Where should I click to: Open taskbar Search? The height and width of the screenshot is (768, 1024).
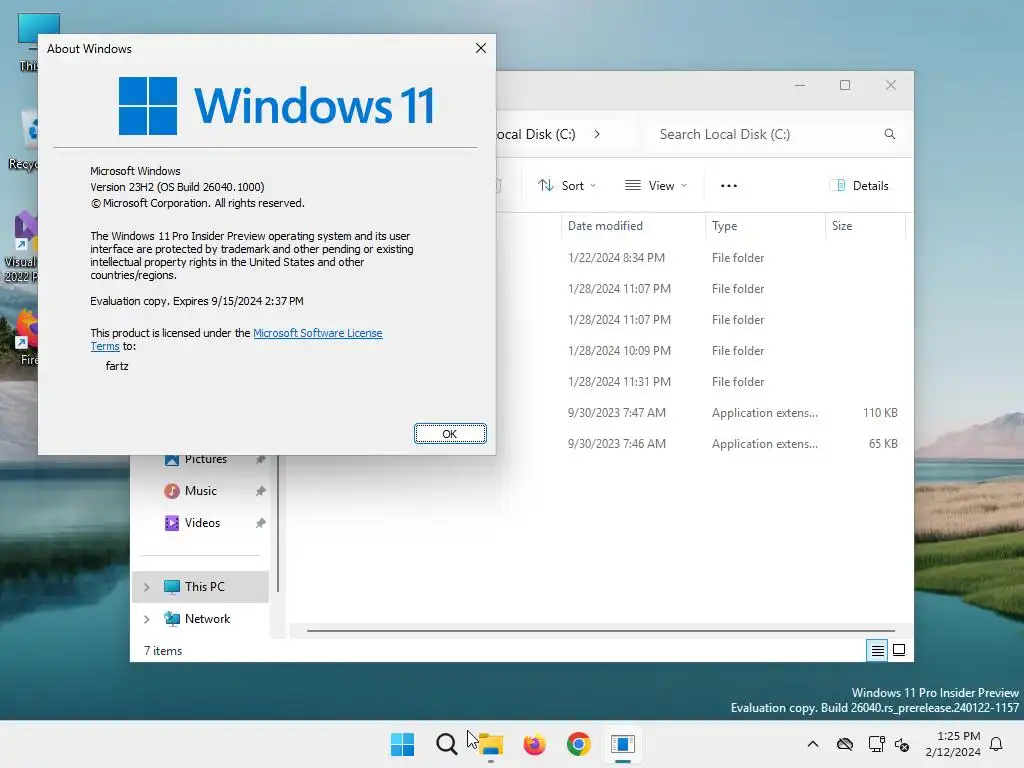[x=447, y=744]
